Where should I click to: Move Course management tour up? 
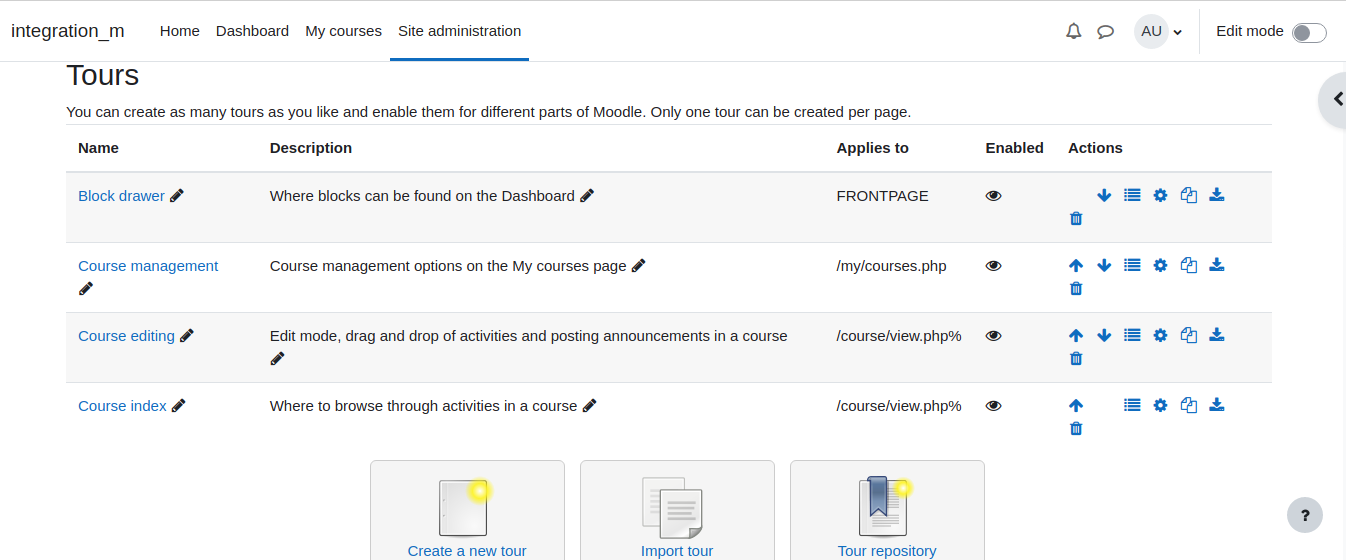point(1076,265)
